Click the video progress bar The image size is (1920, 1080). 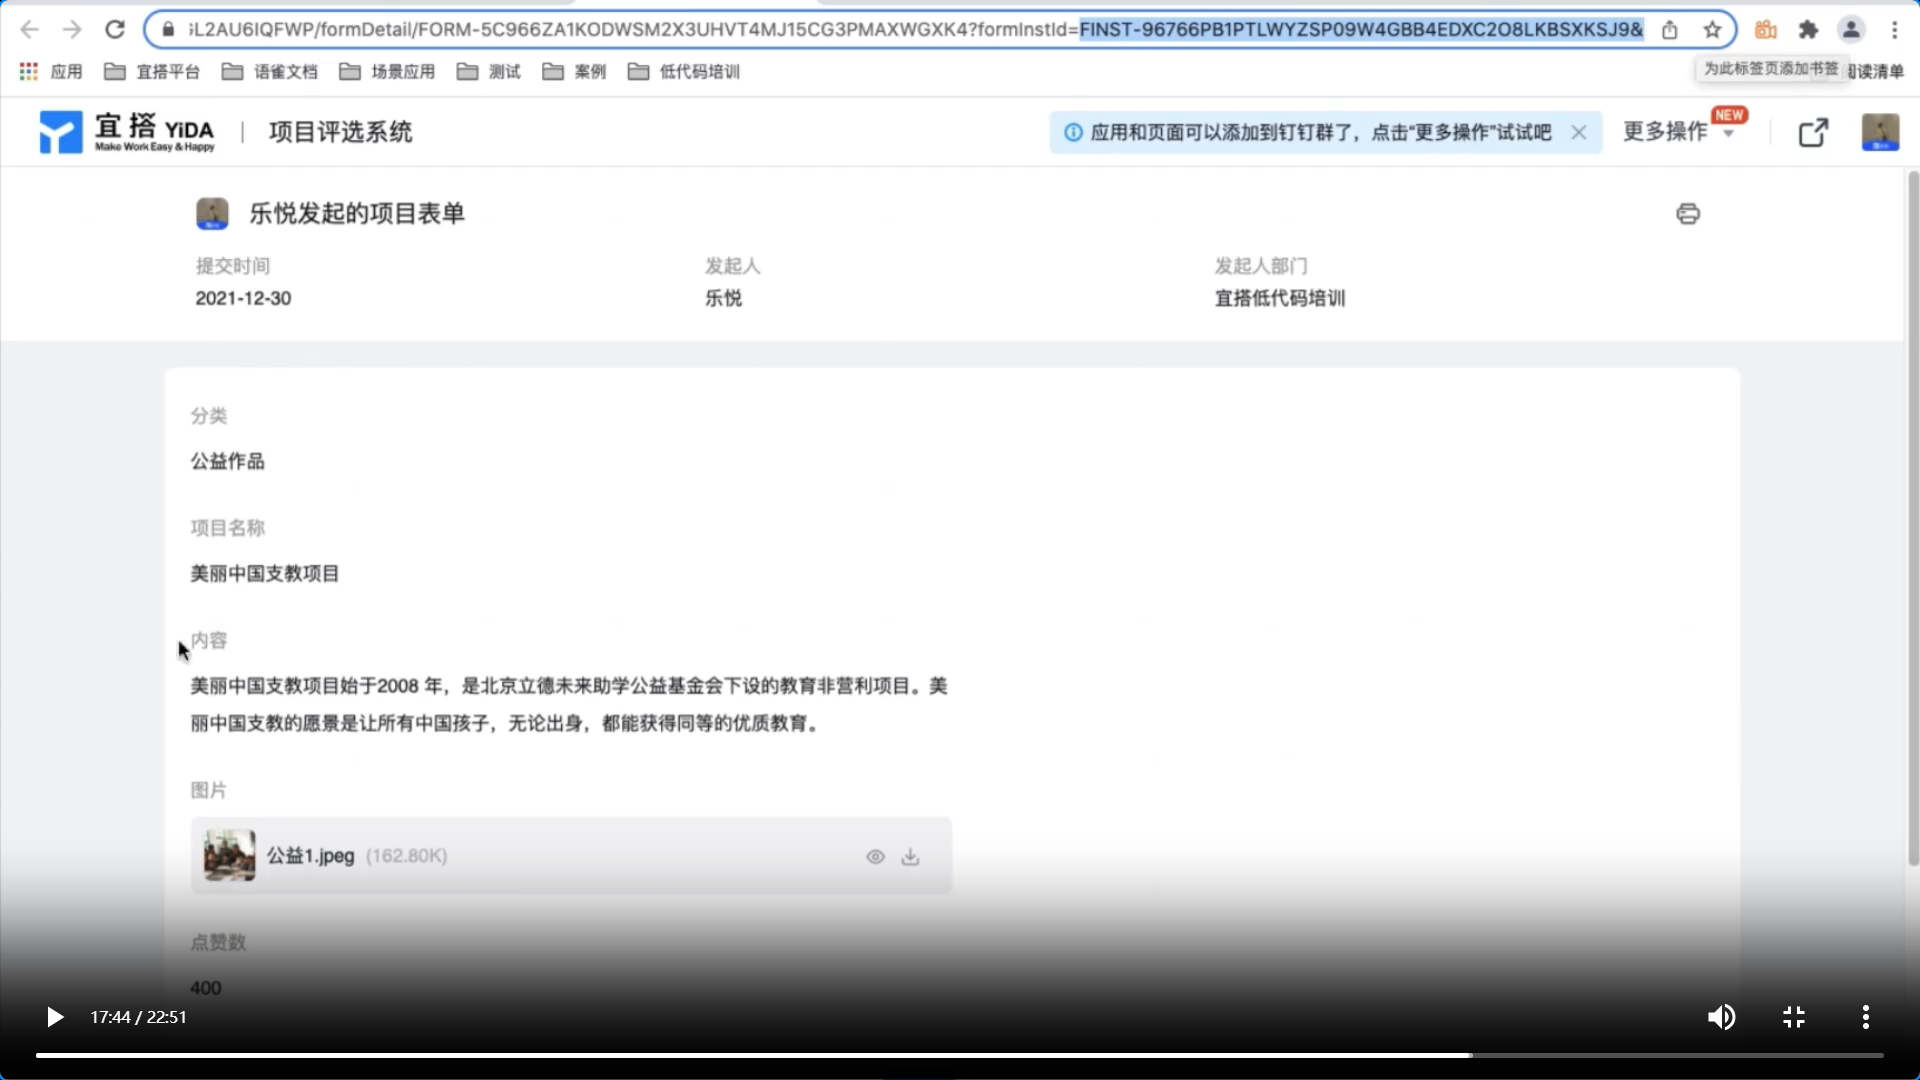(x=960, y=1055)
